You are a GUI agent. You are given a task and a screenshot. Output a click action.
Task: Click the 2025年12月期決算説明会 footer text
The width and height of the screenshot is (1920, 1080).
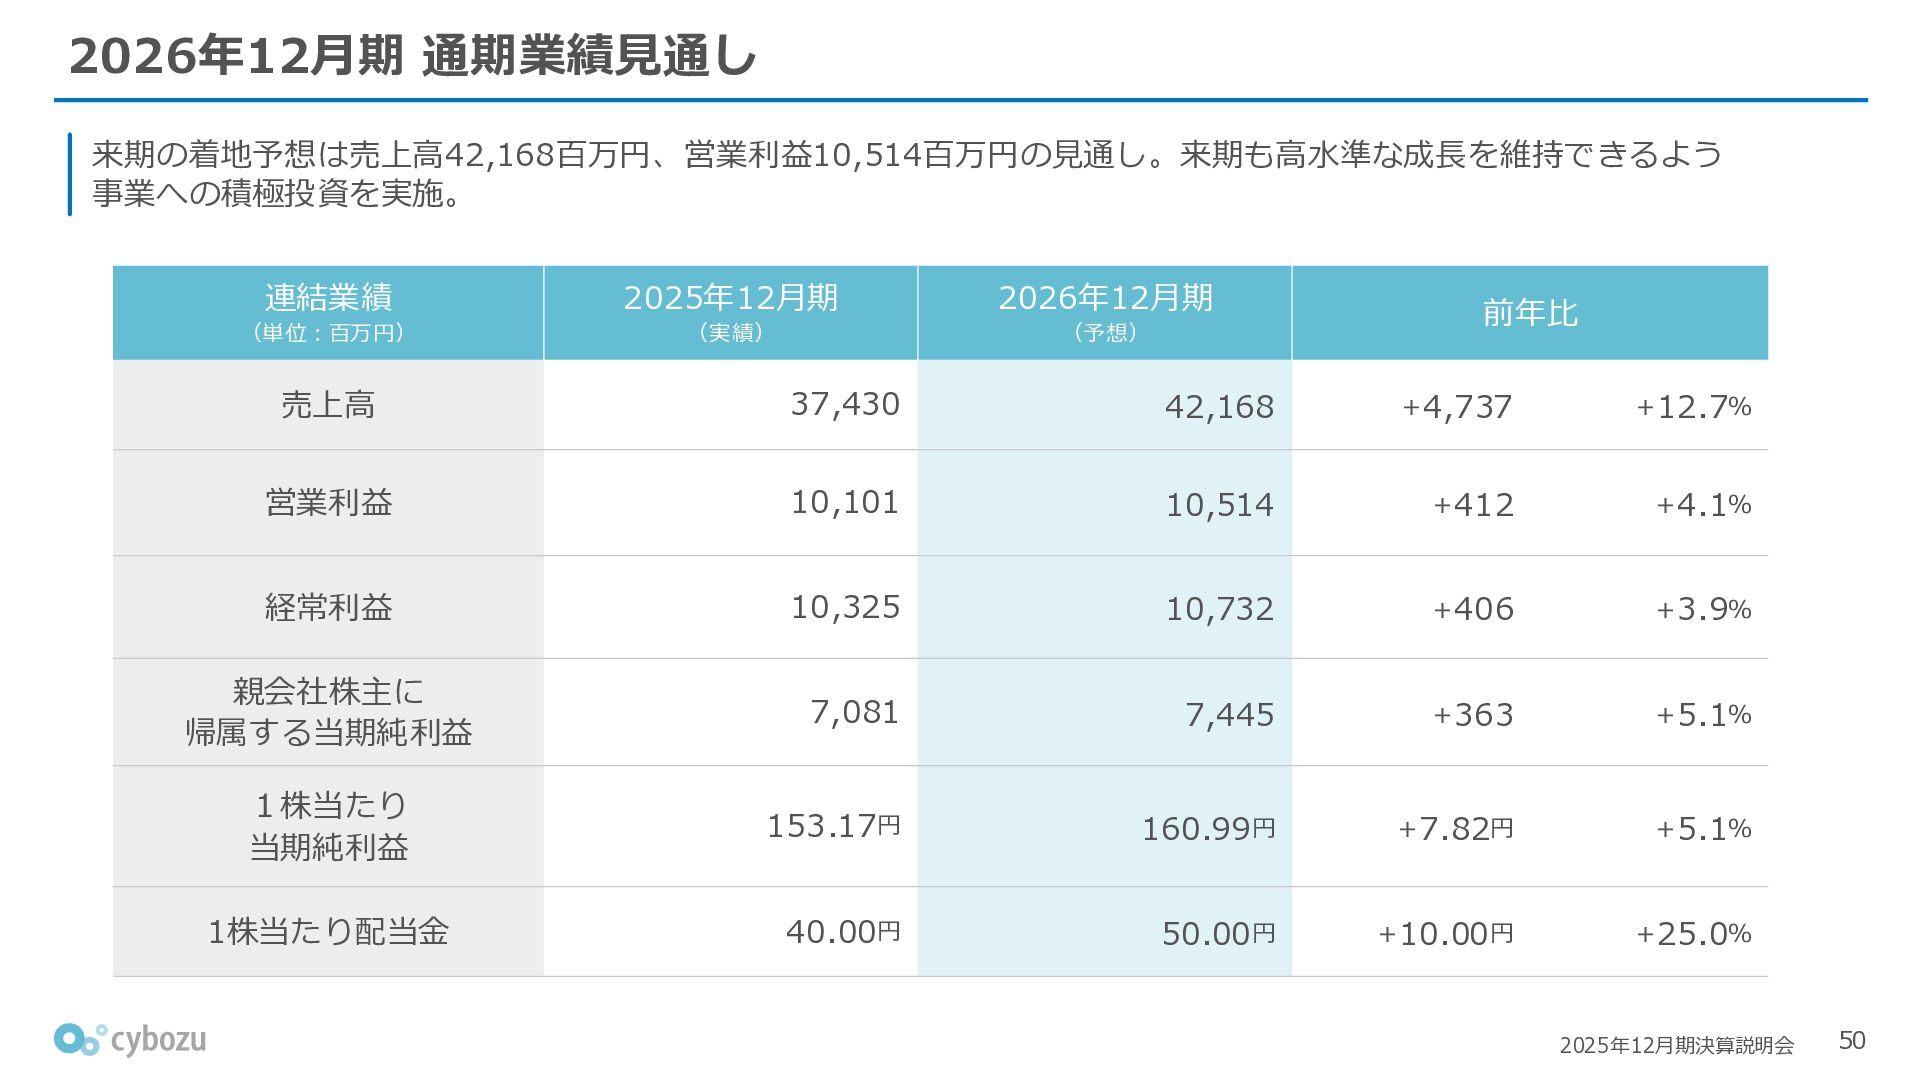[x=1676, y=1045]
